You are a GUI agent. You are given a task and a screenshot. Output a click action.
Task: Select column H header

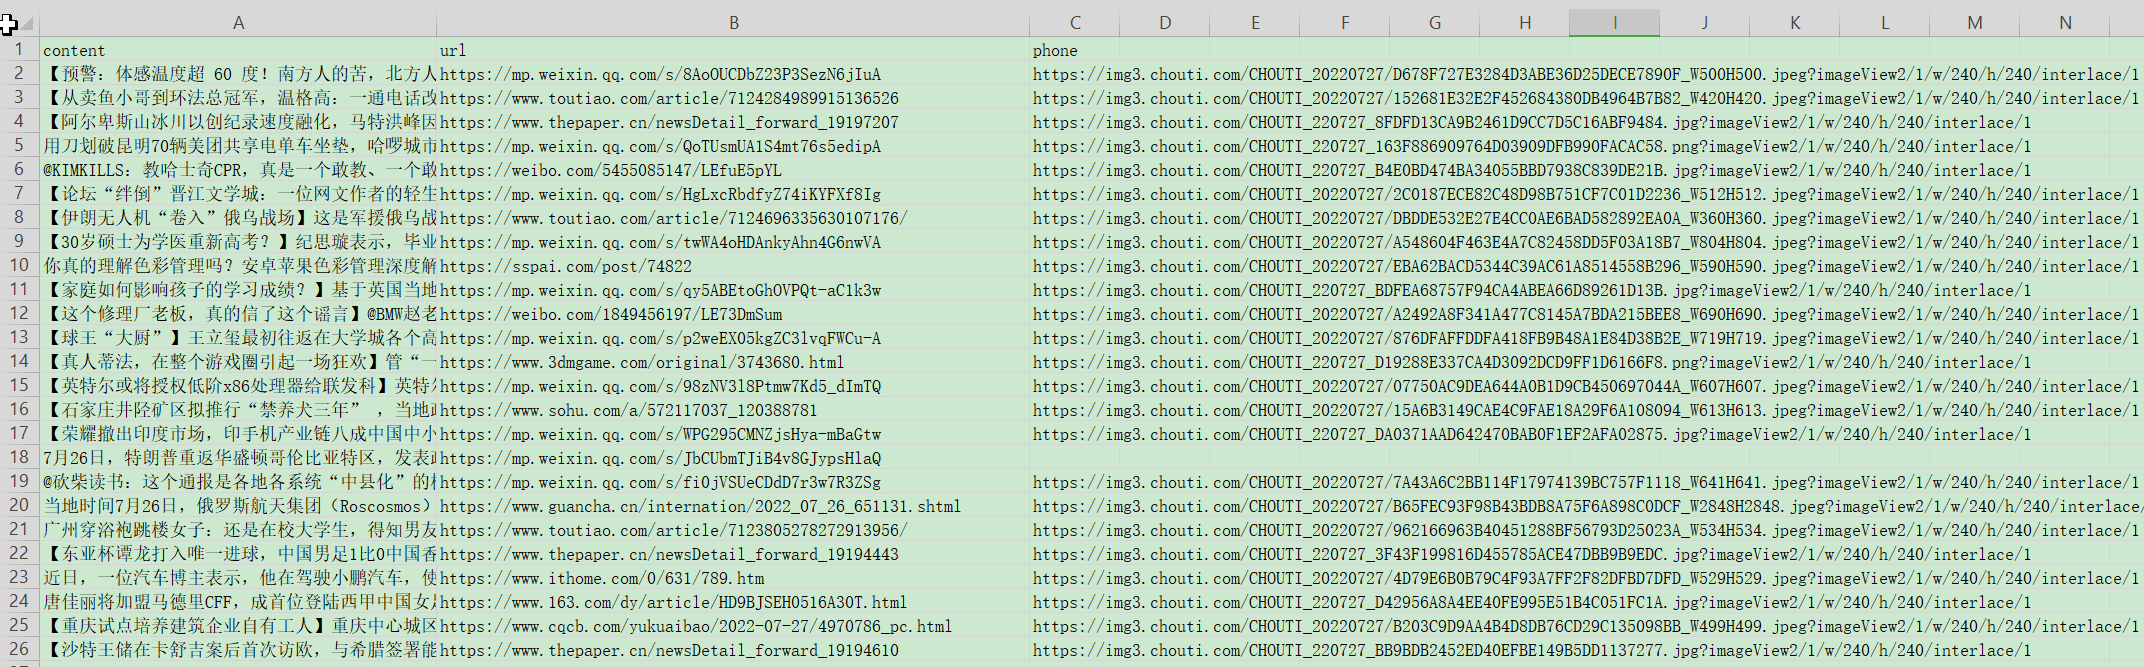[1525, 22]
